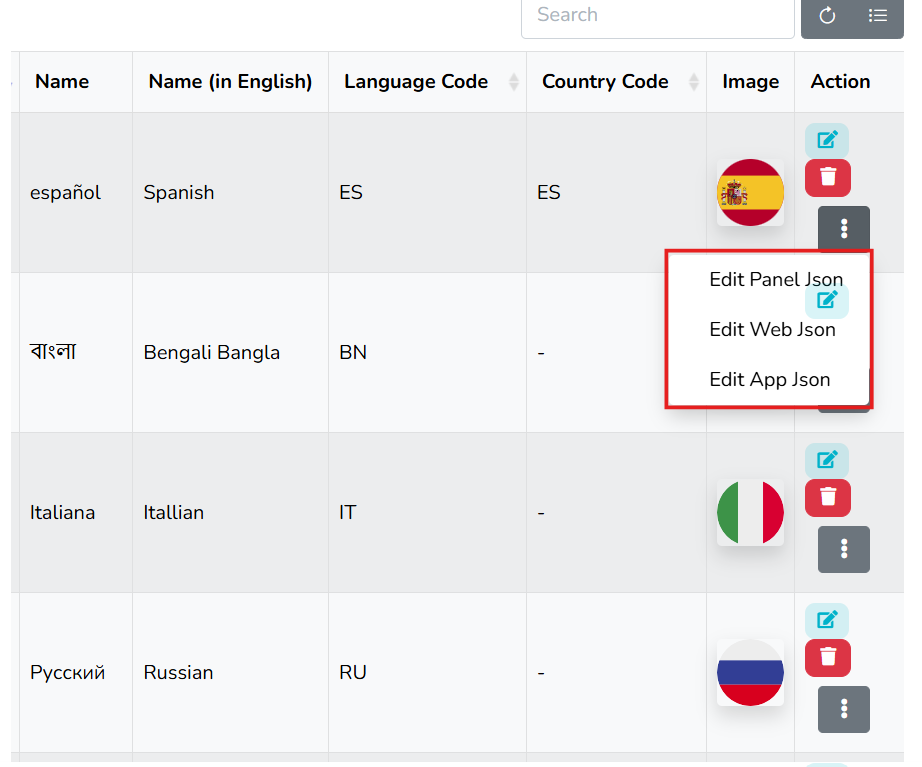
Task: Click the Spanish flag image
Action: click(750, 192)
